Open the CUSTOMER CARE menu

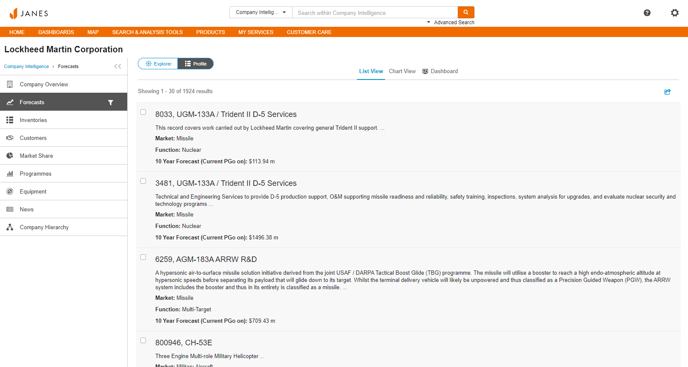pos(309,32)
